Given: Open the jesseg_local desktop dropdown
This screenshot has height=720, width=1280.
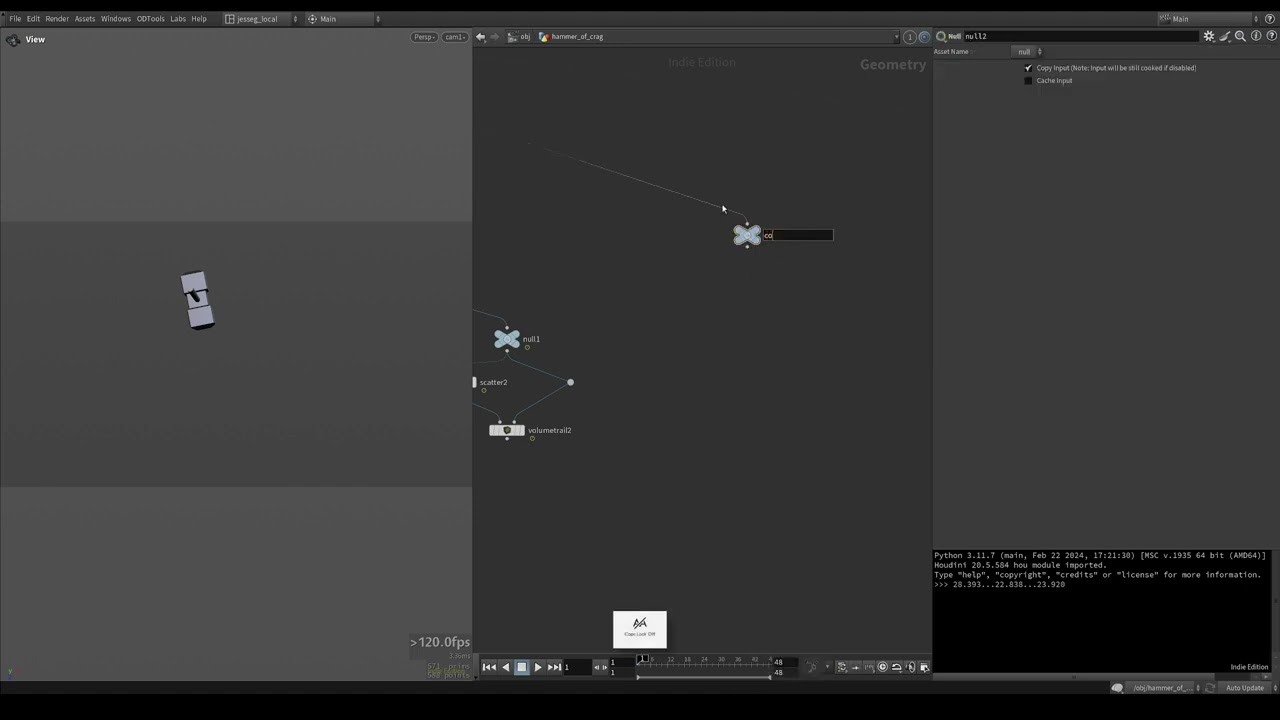Looking at the screenshot, I should [261, 19].
